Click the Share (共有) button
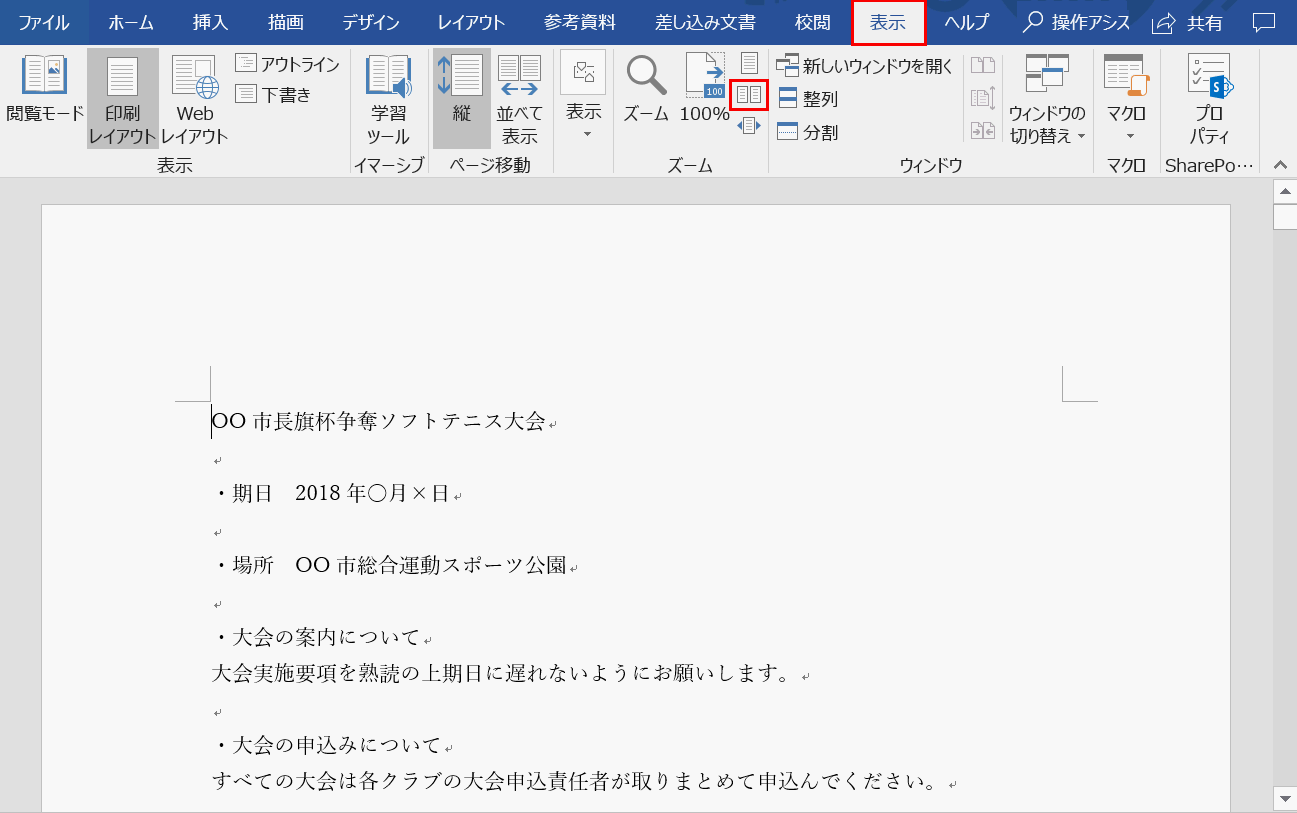1297x813 pixels. tap(1189, 22)
